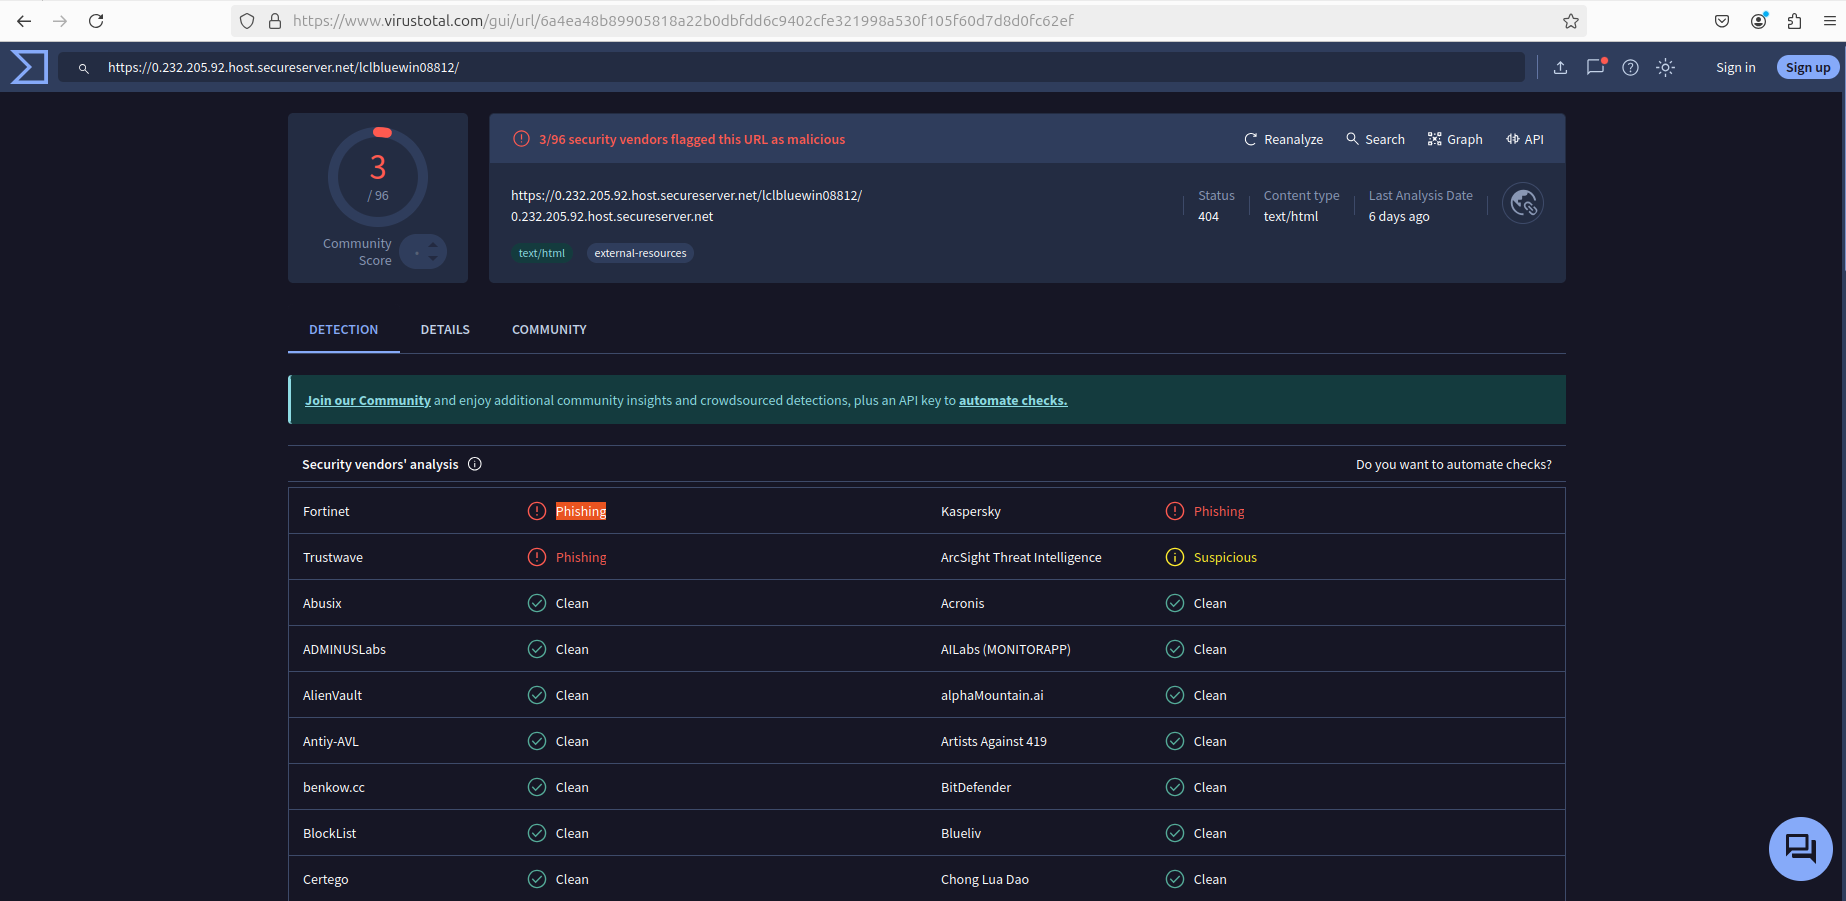Open the chat bubble button
This screenshot has height=901, width=1846.
click(x=1801, y=849)
